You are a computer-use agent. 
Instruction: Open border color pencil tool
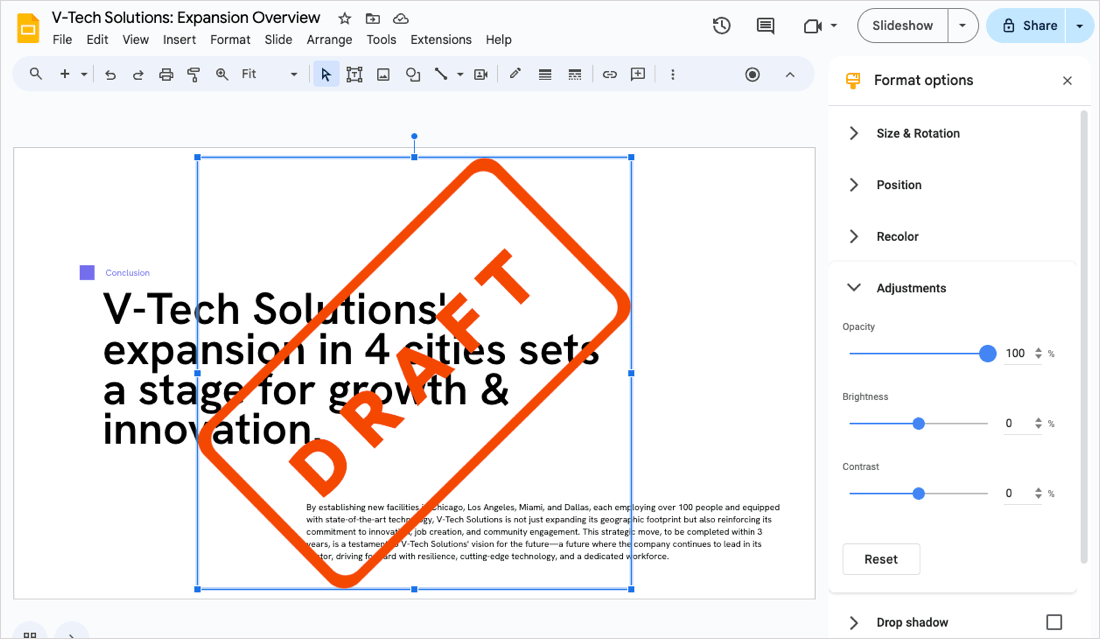coord(515,74)
